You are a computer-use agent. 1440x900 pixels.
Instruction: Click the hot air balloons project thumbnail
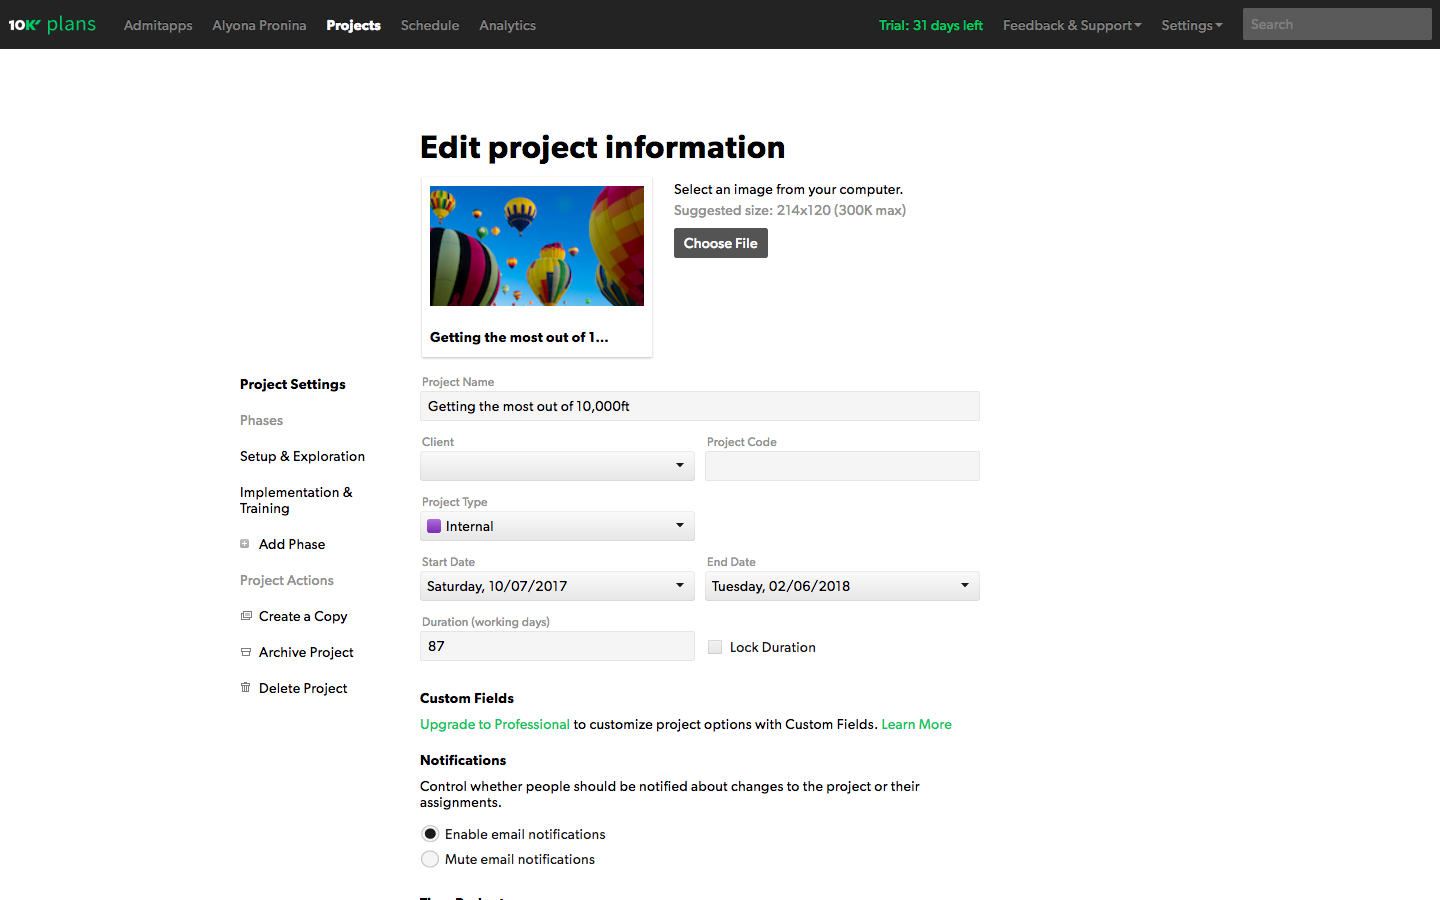(537, 246)
